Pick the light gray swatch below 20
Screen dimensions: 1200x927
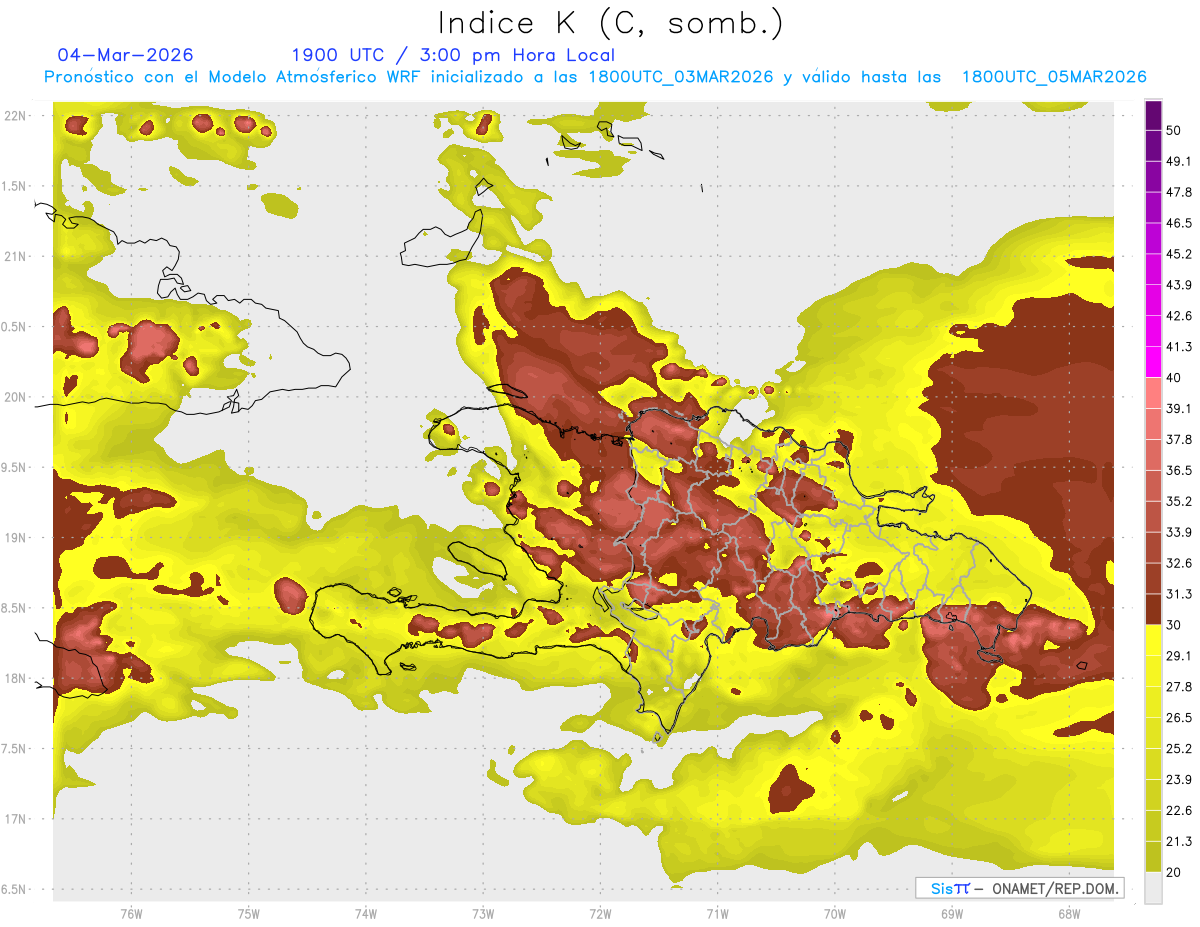[1153, 888]
